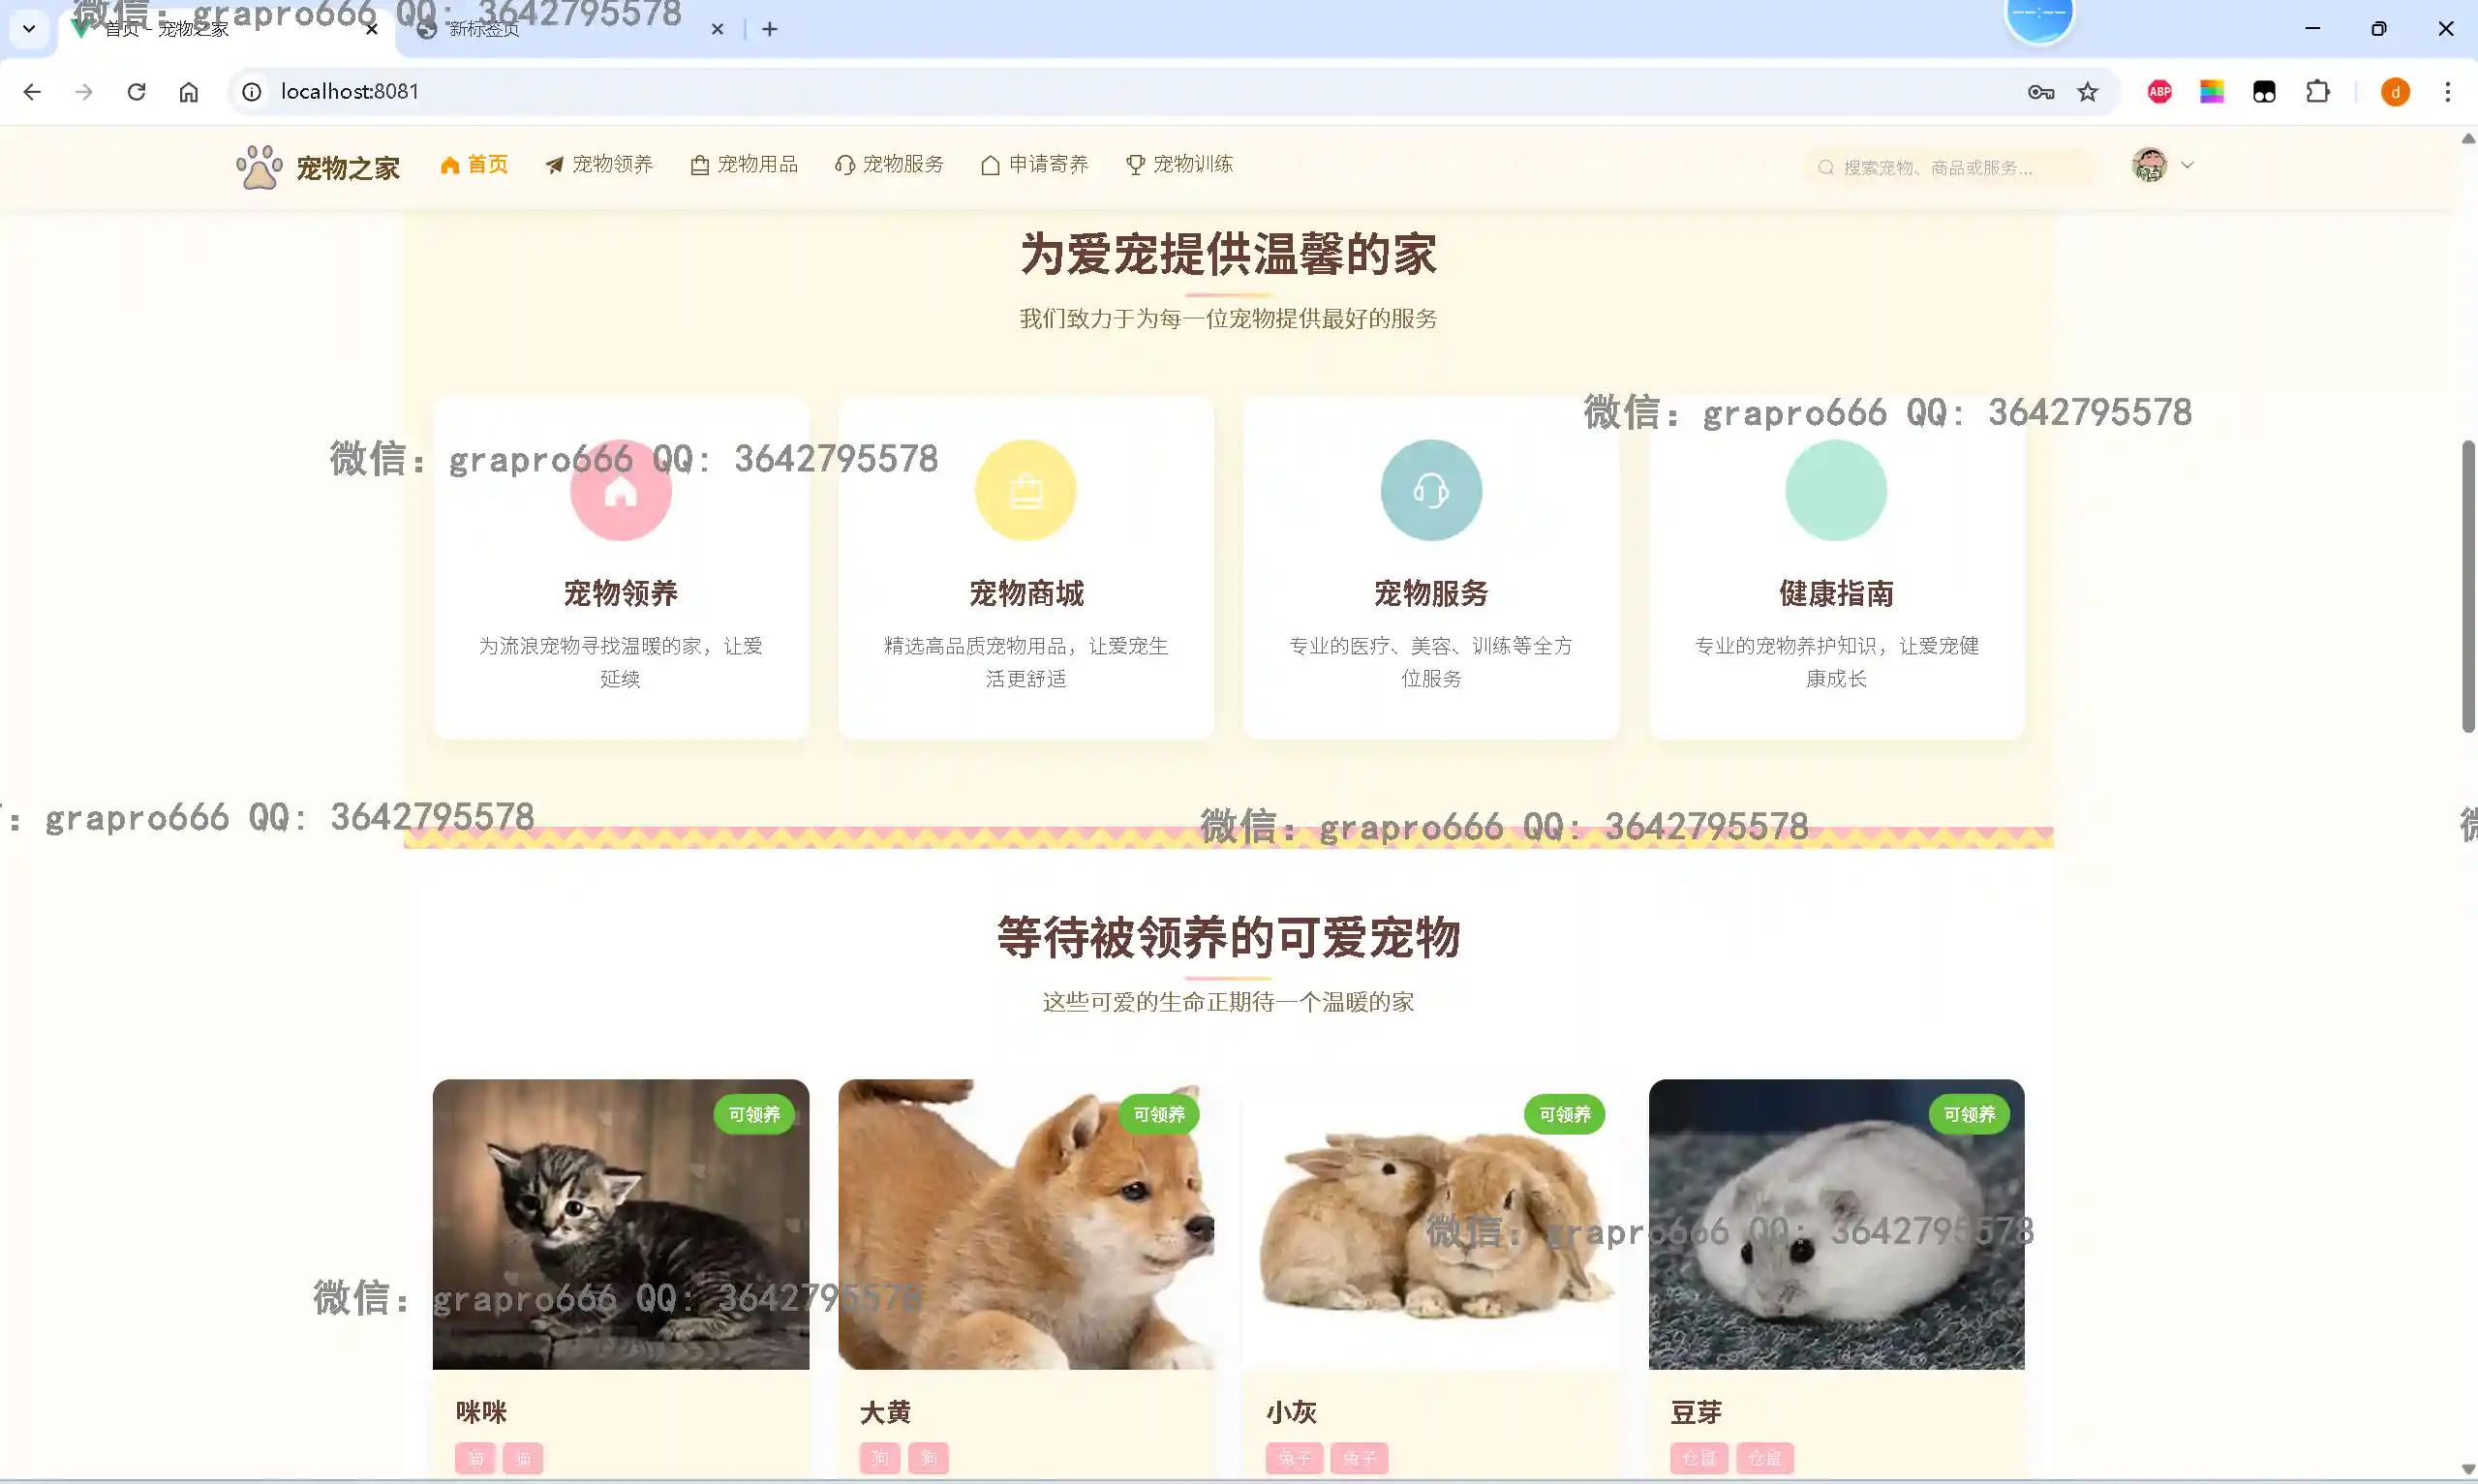Go to the 宠物用品 navigation item
Image resolution: width=2478 pixels, height=1484 pixels.
(744, 164)
